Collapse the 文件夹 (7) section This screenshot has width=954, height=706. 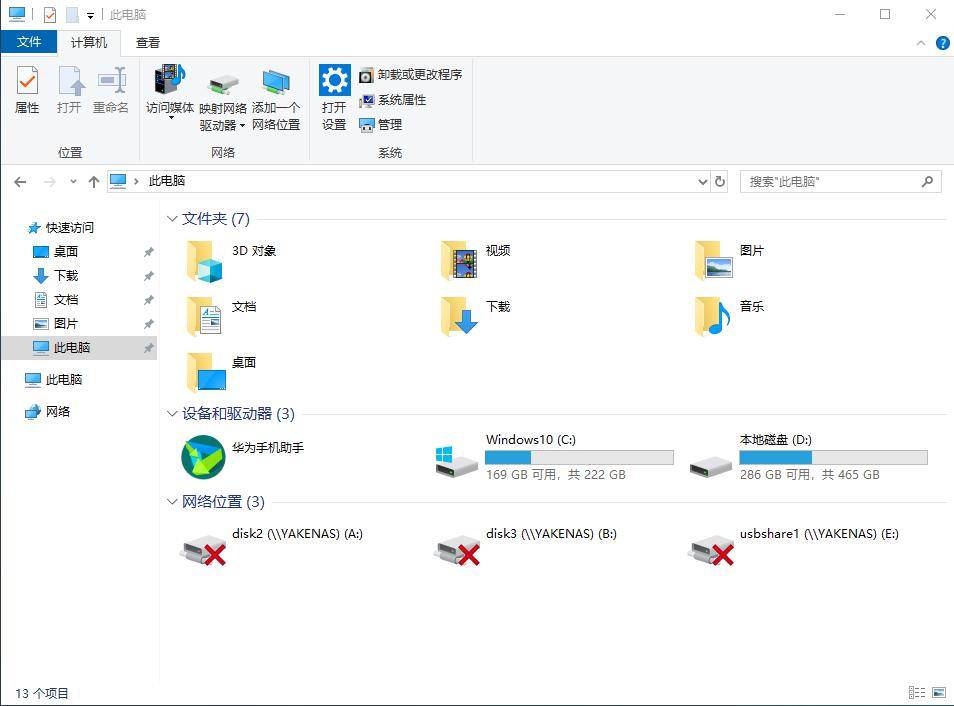pos(172,218)
